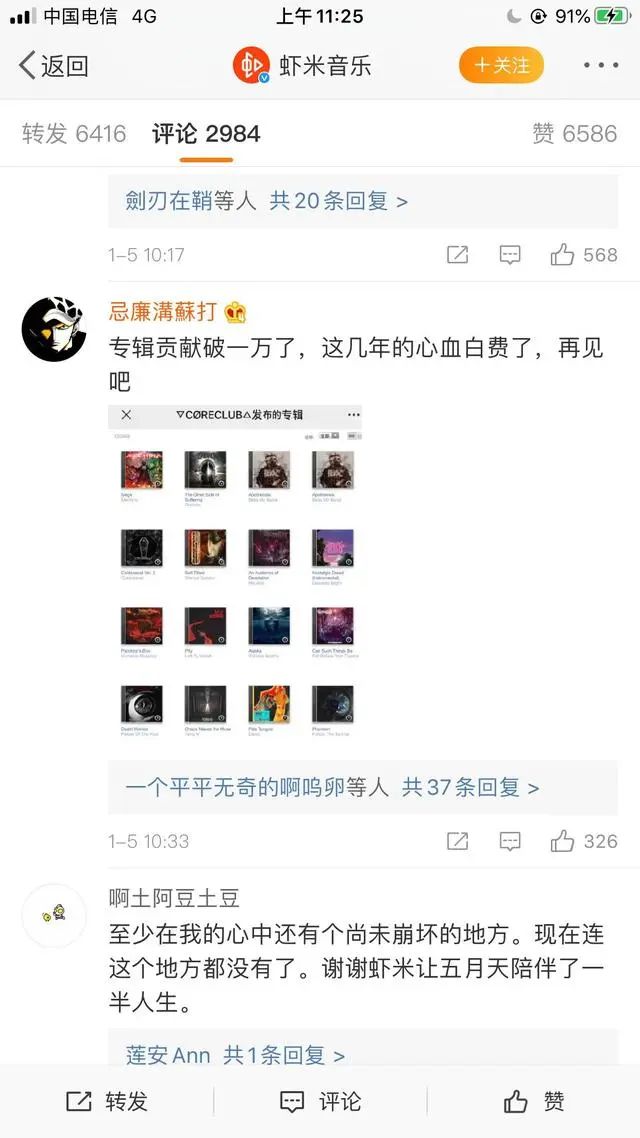The height and width of the screenshot is (1138, 640).
Task: Reply to 忌廉溝蘇打's comment via bubble icon
Action: point(510,841)
